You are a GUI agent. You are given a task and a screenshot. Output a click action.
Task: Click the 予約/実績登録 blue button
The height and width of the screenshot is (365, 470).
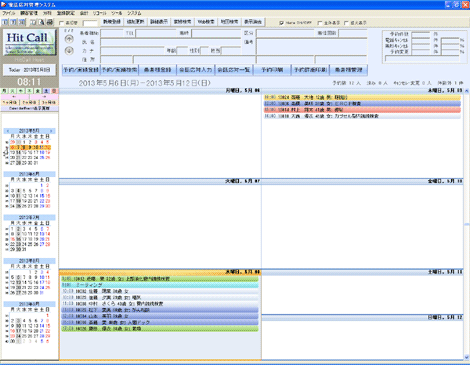point(81,70)
